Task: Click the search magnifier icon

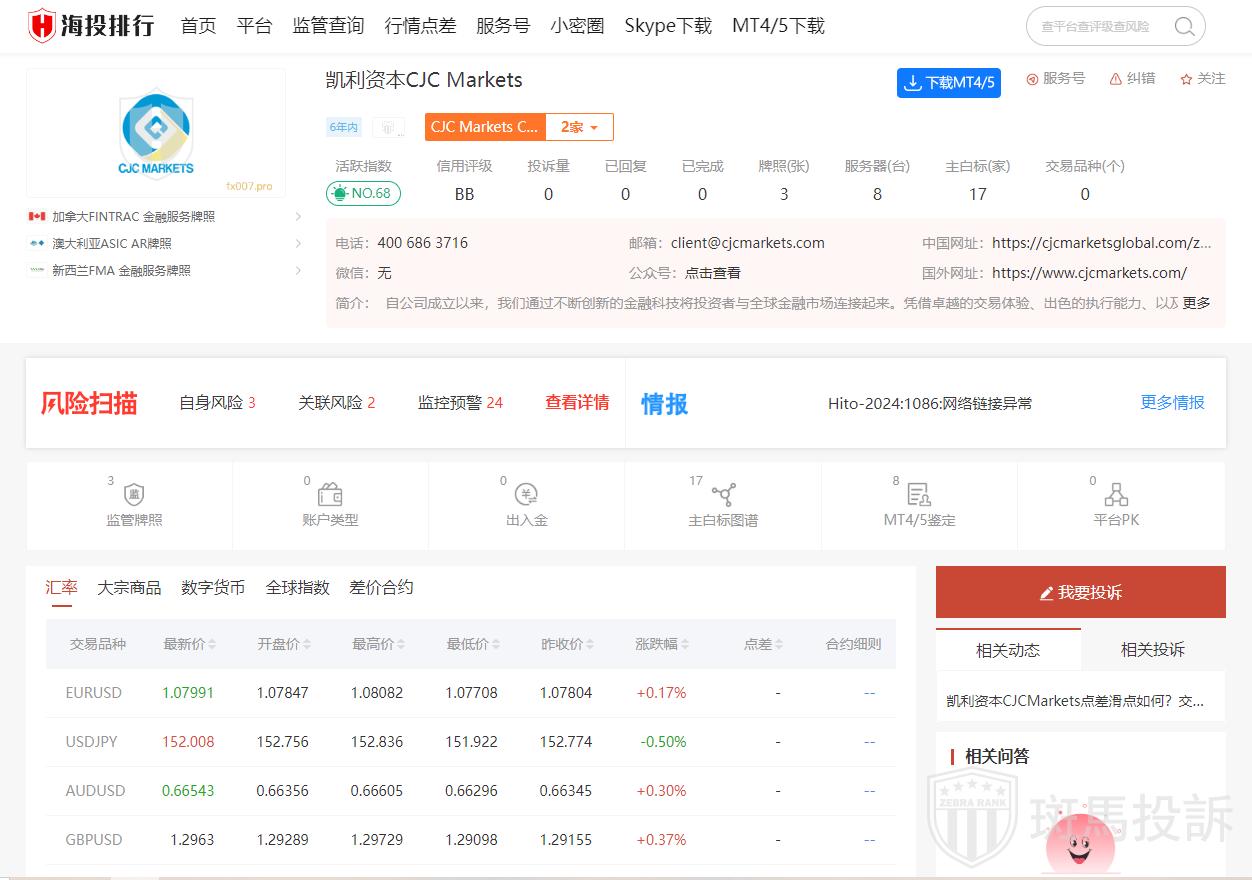Action: click(x=1184, y=27)
